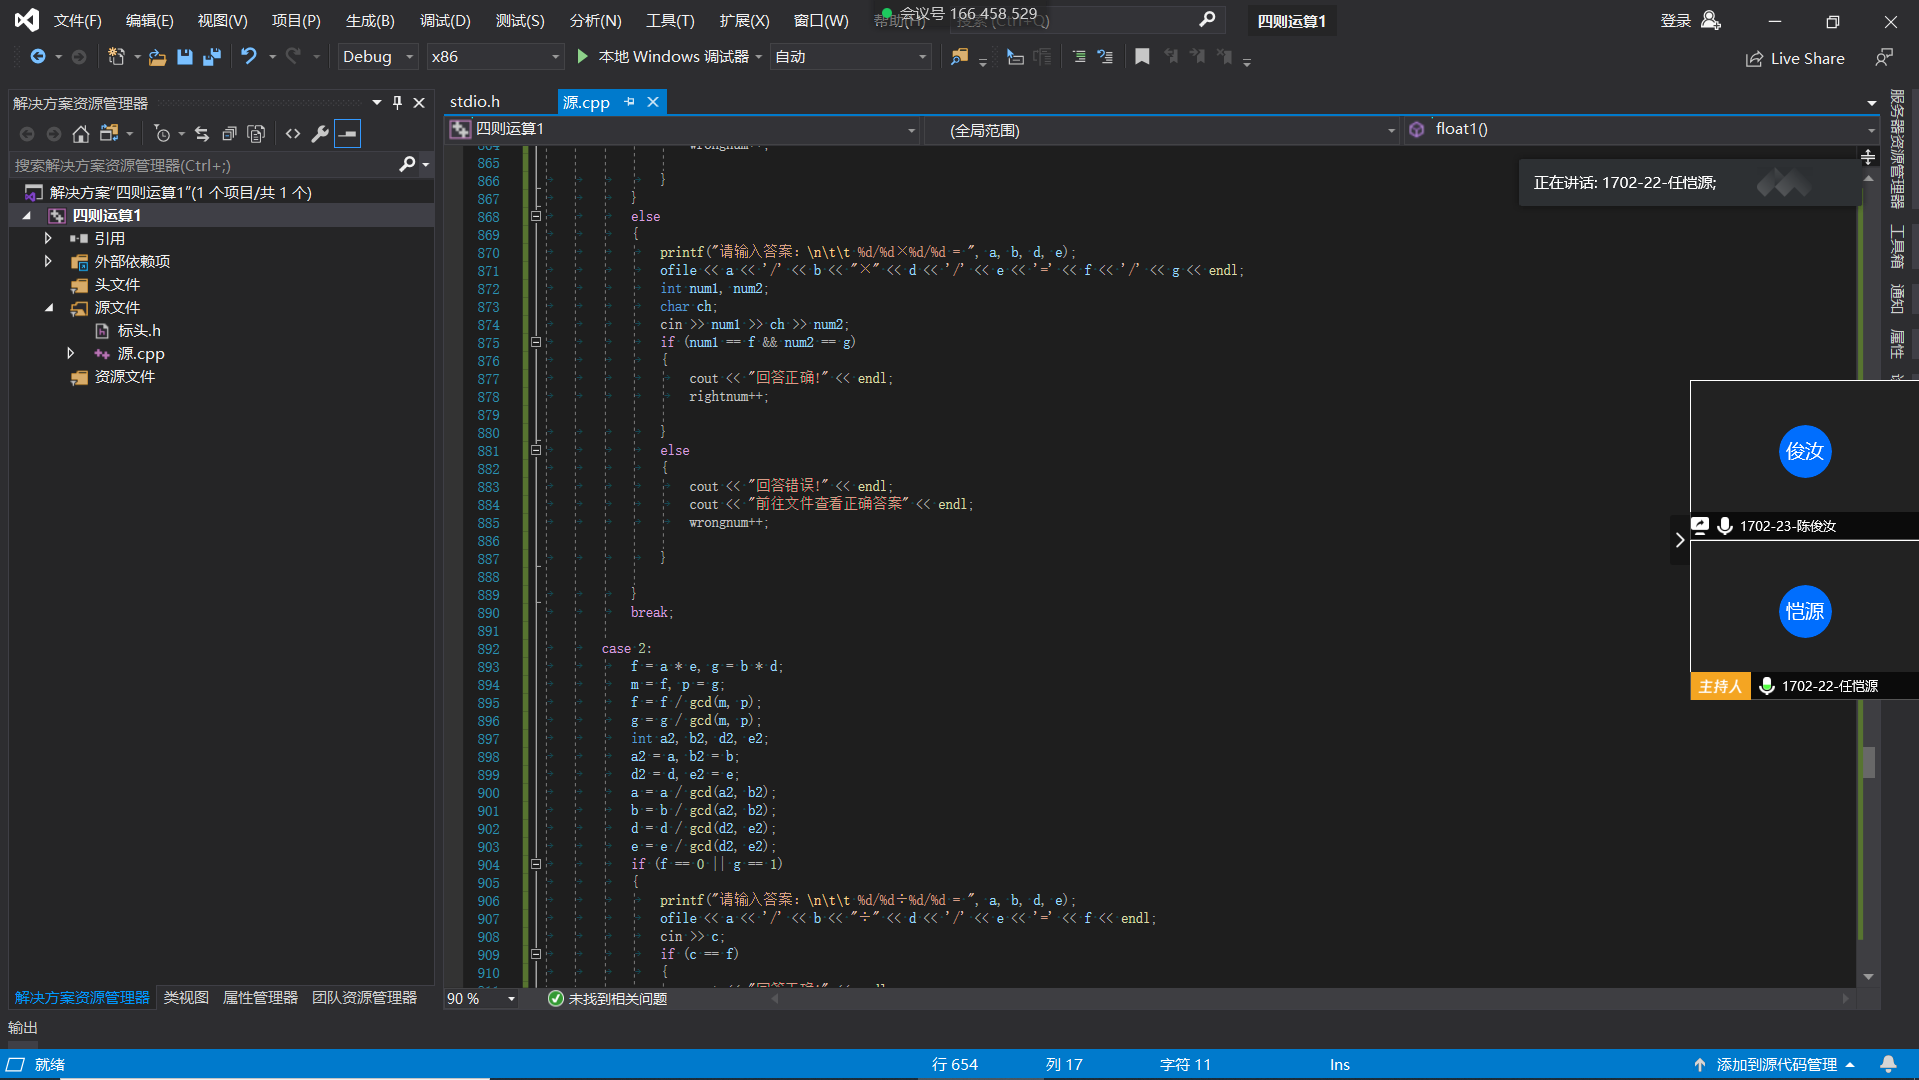1919x1080 pixels.
Task: Click the editor vertical scrollbar thumb
Action: click(1868, 762)
